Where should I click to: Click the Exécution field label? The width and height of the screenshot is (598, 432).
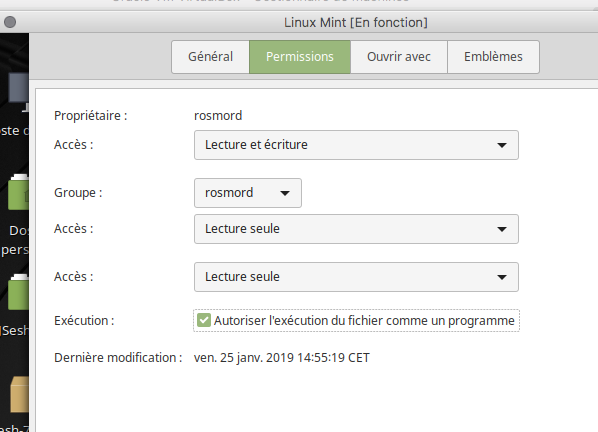pos(84,321)
